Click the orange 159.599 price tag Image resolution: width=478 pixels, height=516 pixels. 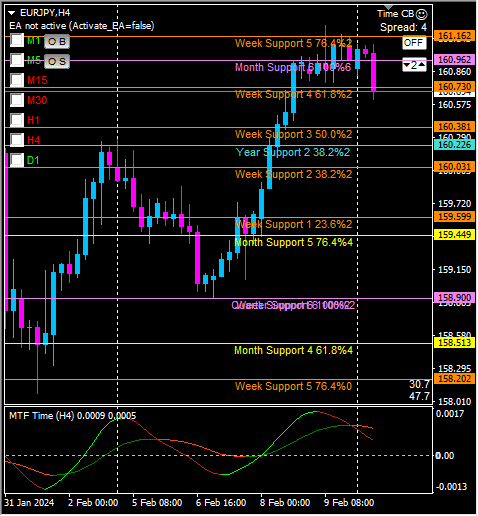[454, 217]
